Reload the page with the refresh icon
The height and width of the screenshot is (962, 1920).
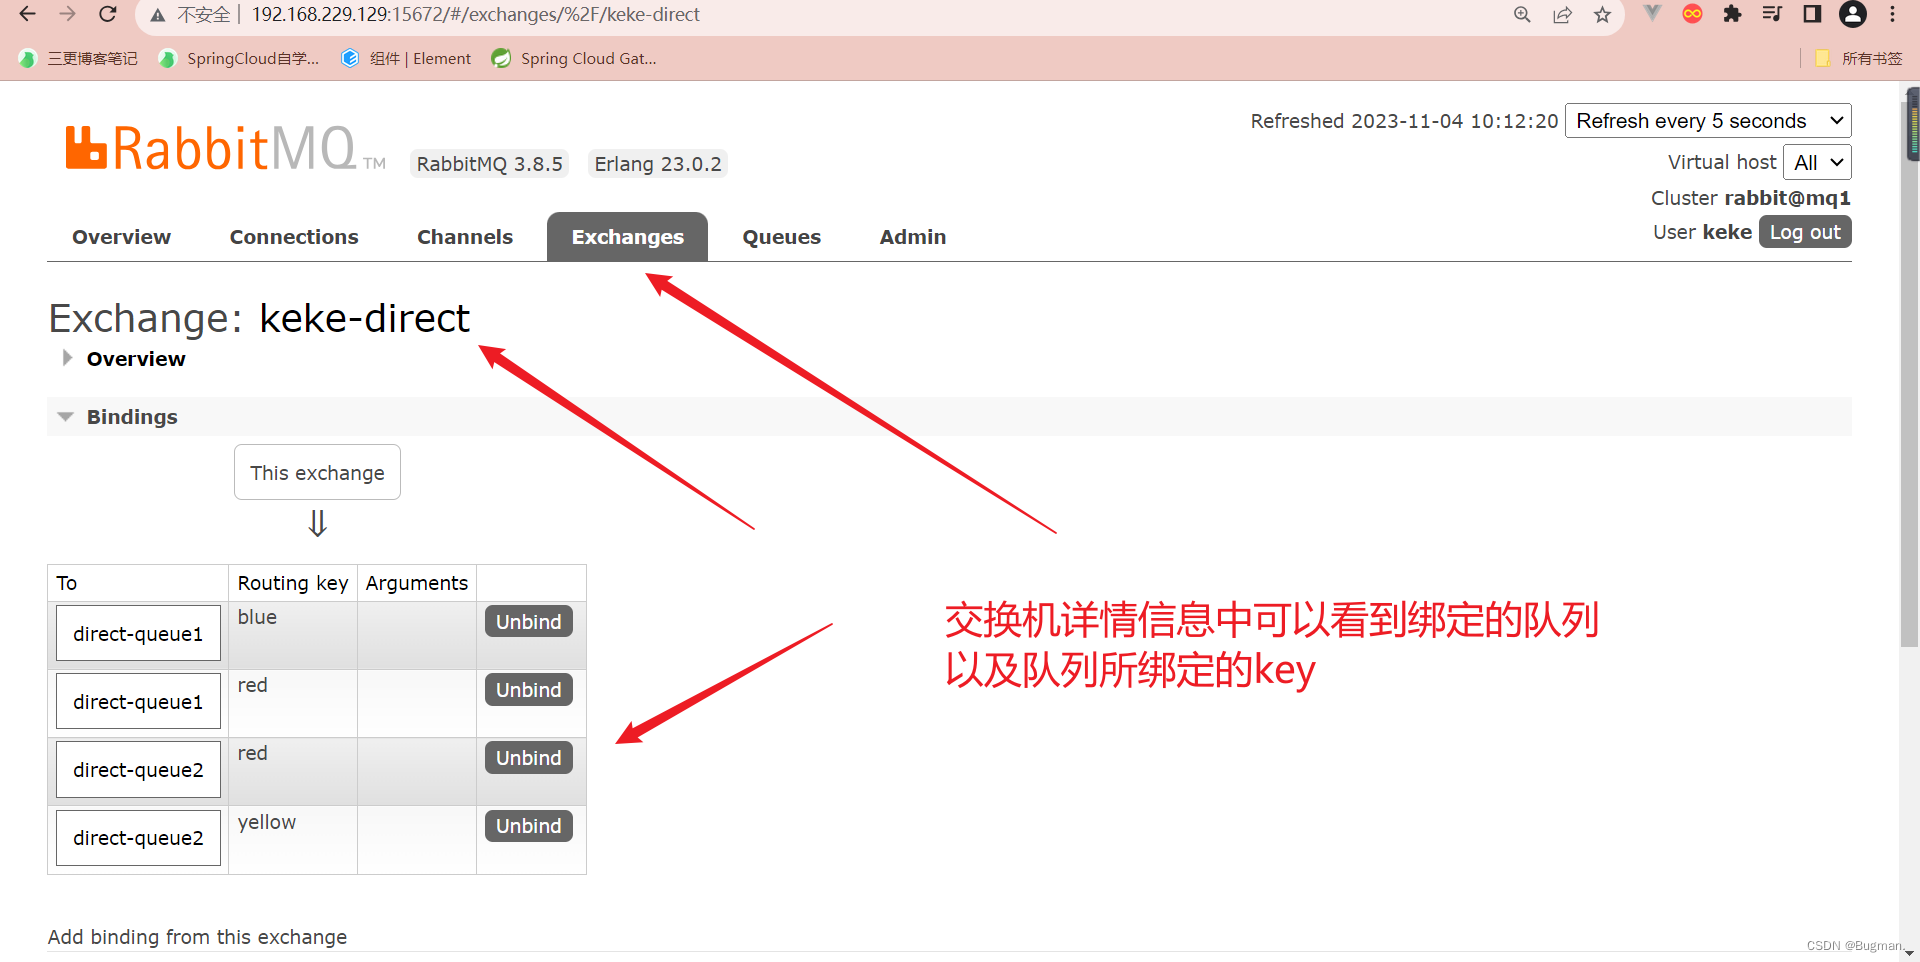point(107,14)
